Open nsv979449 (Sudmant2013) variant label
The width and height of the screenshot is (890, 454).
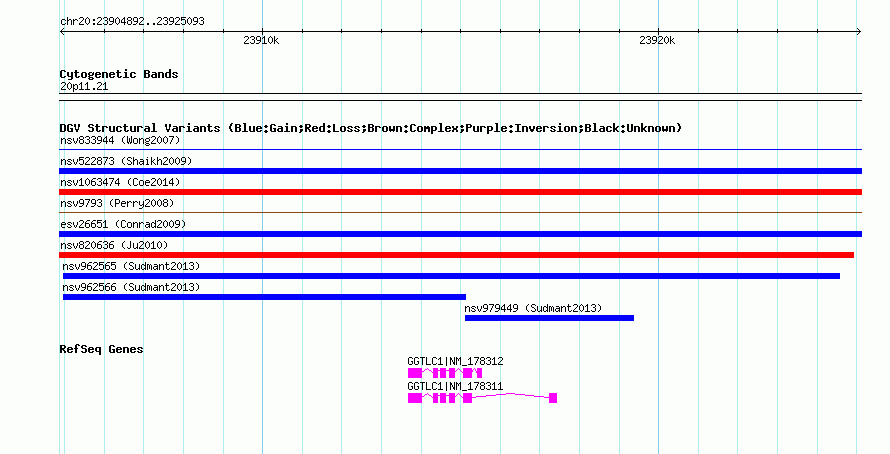click(x=533, y=308)
